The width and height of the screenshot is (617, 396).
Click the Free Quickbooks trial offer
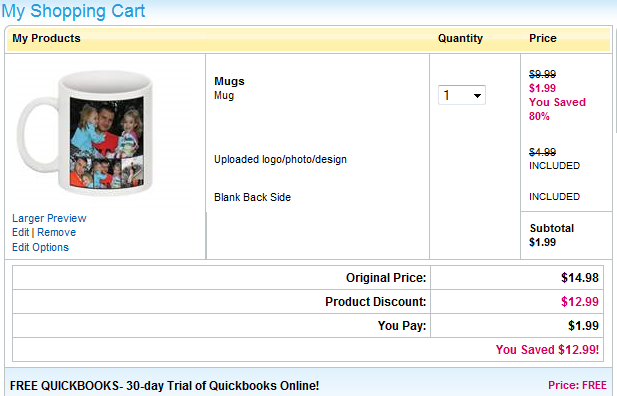pyautogui.click(x=164, y=385)
